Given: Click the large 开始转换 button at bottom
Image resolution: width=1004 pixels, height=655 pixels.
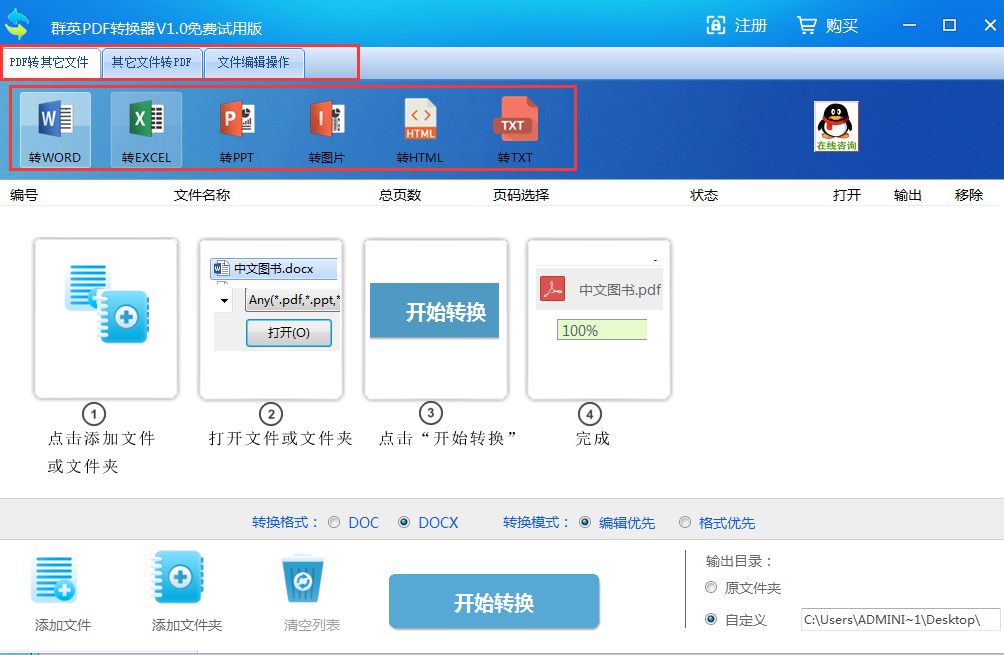Looking at the screenshot, I should pyautogui.click(x=494, y=602).
